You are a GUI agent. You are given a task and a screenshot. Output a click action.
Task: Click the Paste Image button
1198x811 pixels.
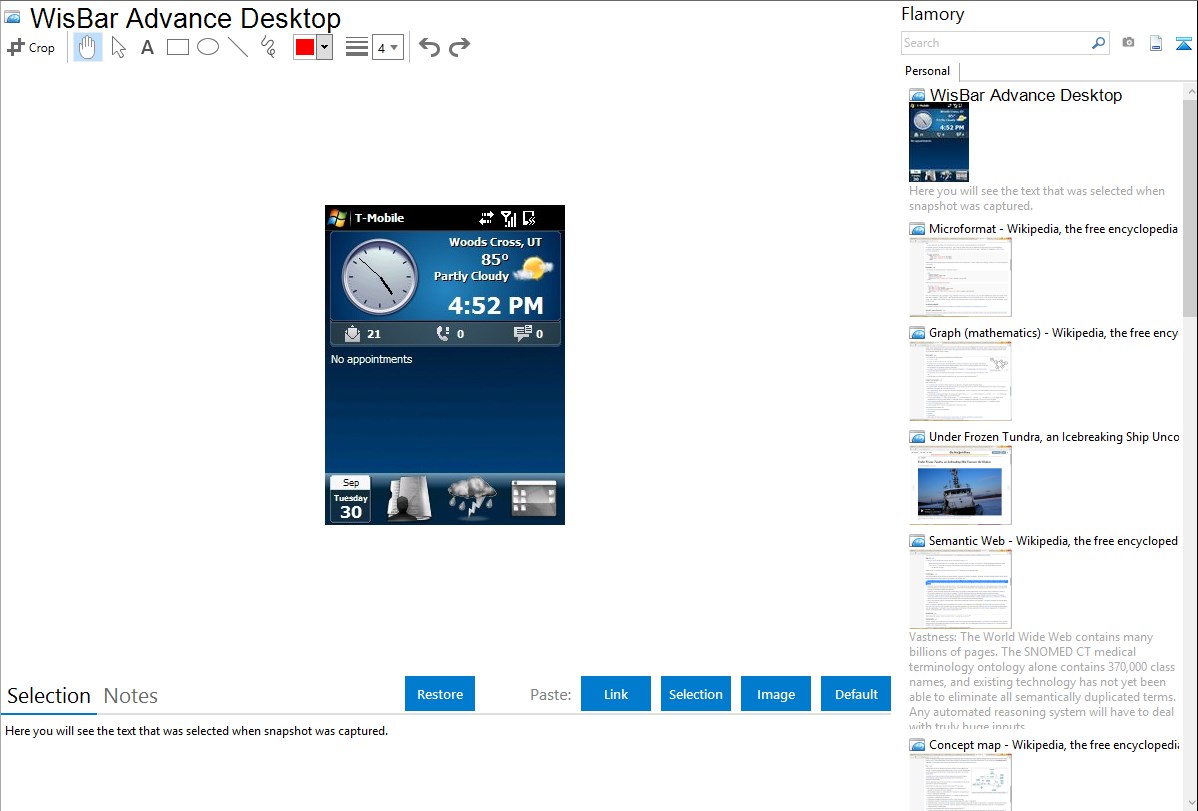point(775,694)
